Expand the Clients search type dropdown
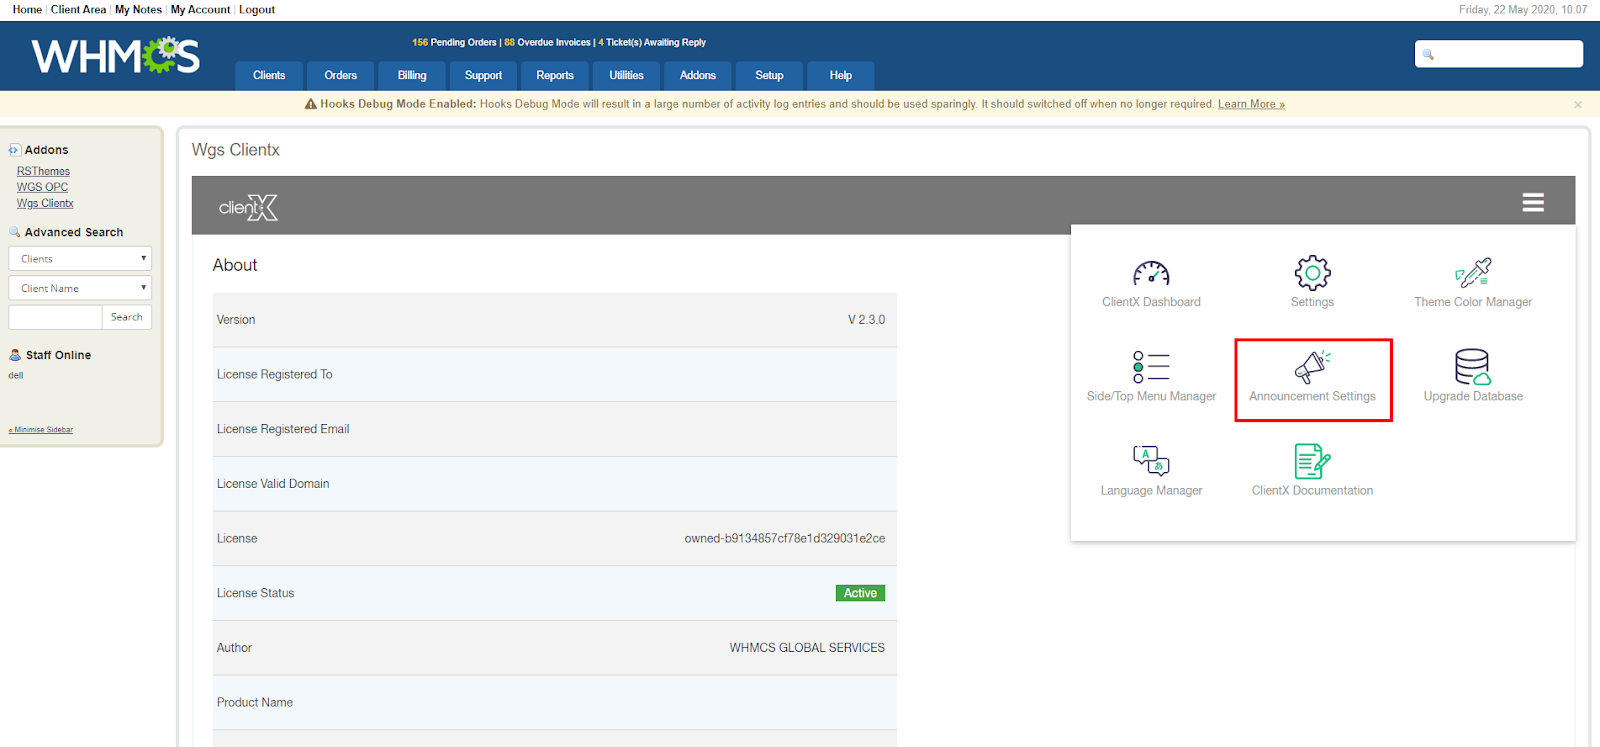 coord(80,259)
